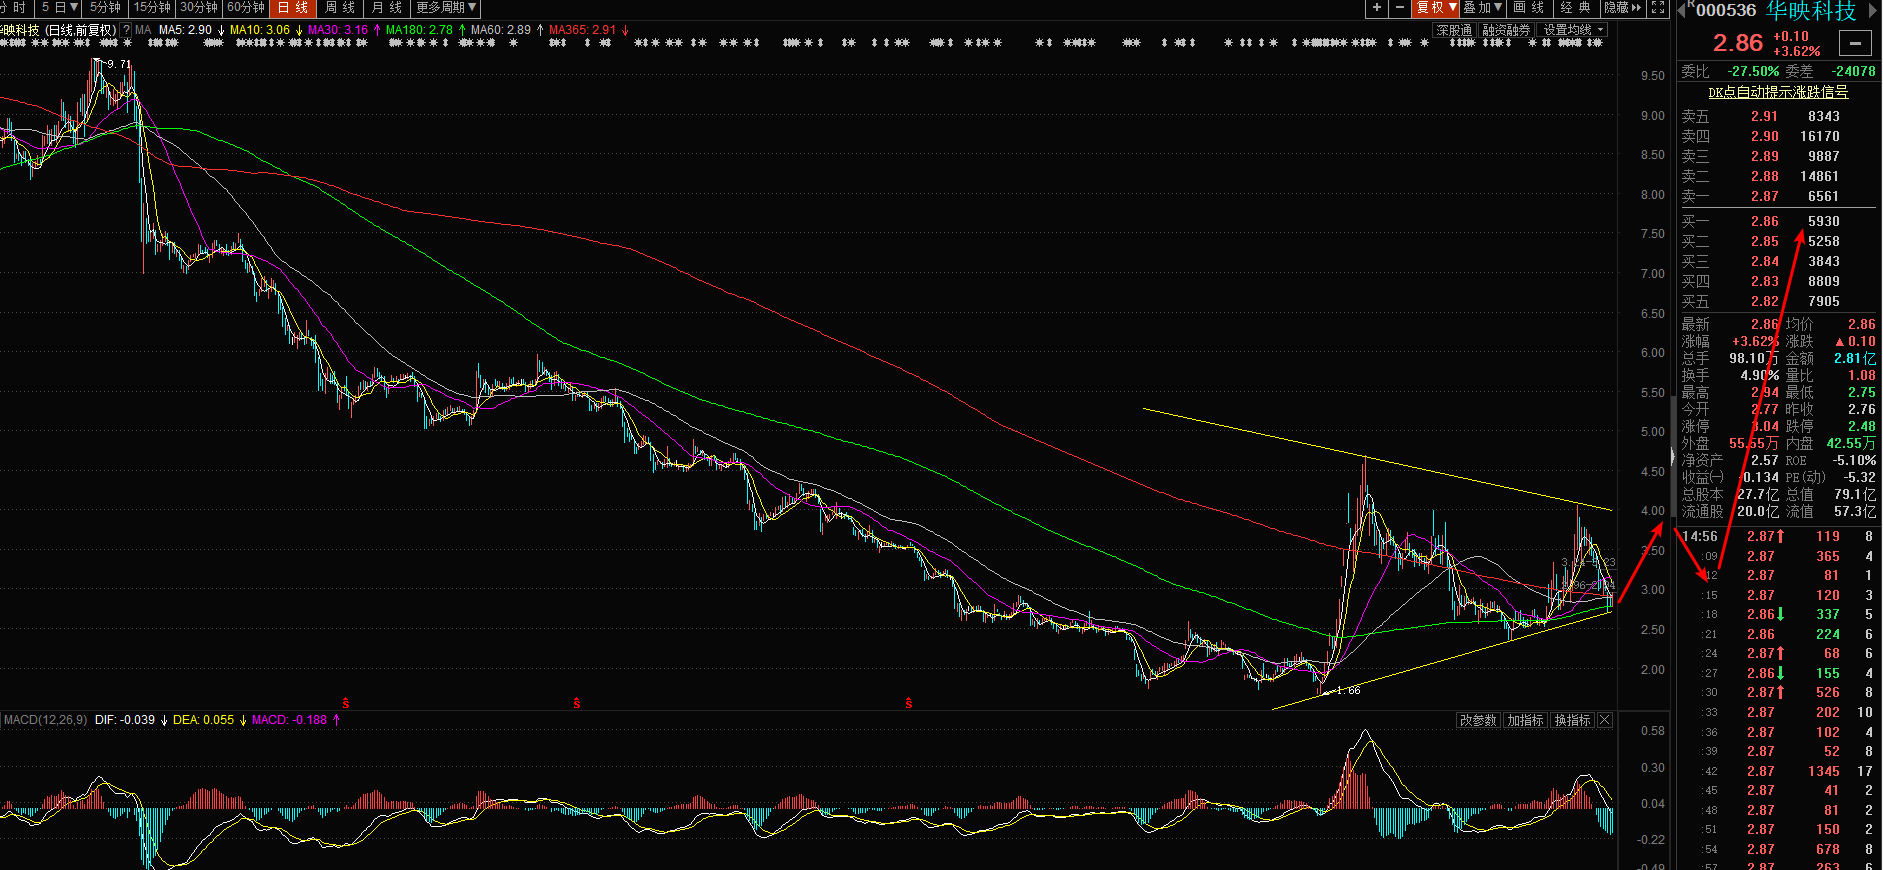The image size is (1883, 870).
Task: Click the 14:56 trade tick row
Action: (x=1779, y=536)
